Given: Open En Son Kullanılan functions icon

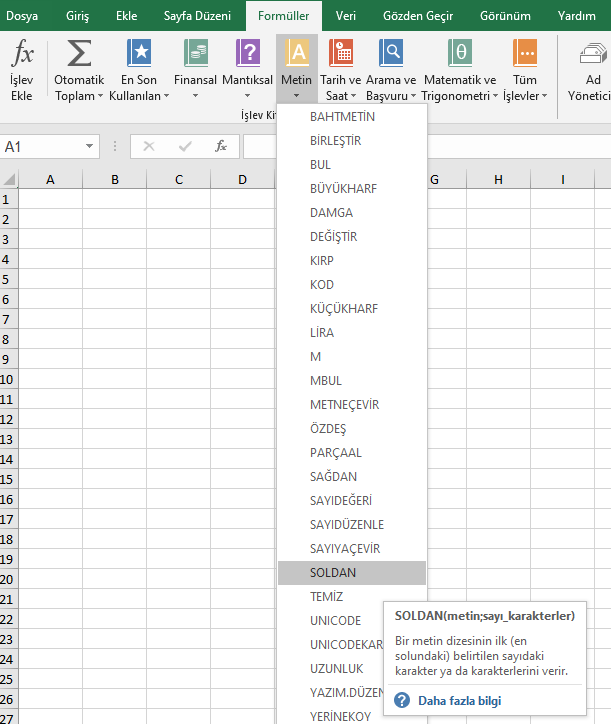Looking at the screenshot, I should point(139,55).
